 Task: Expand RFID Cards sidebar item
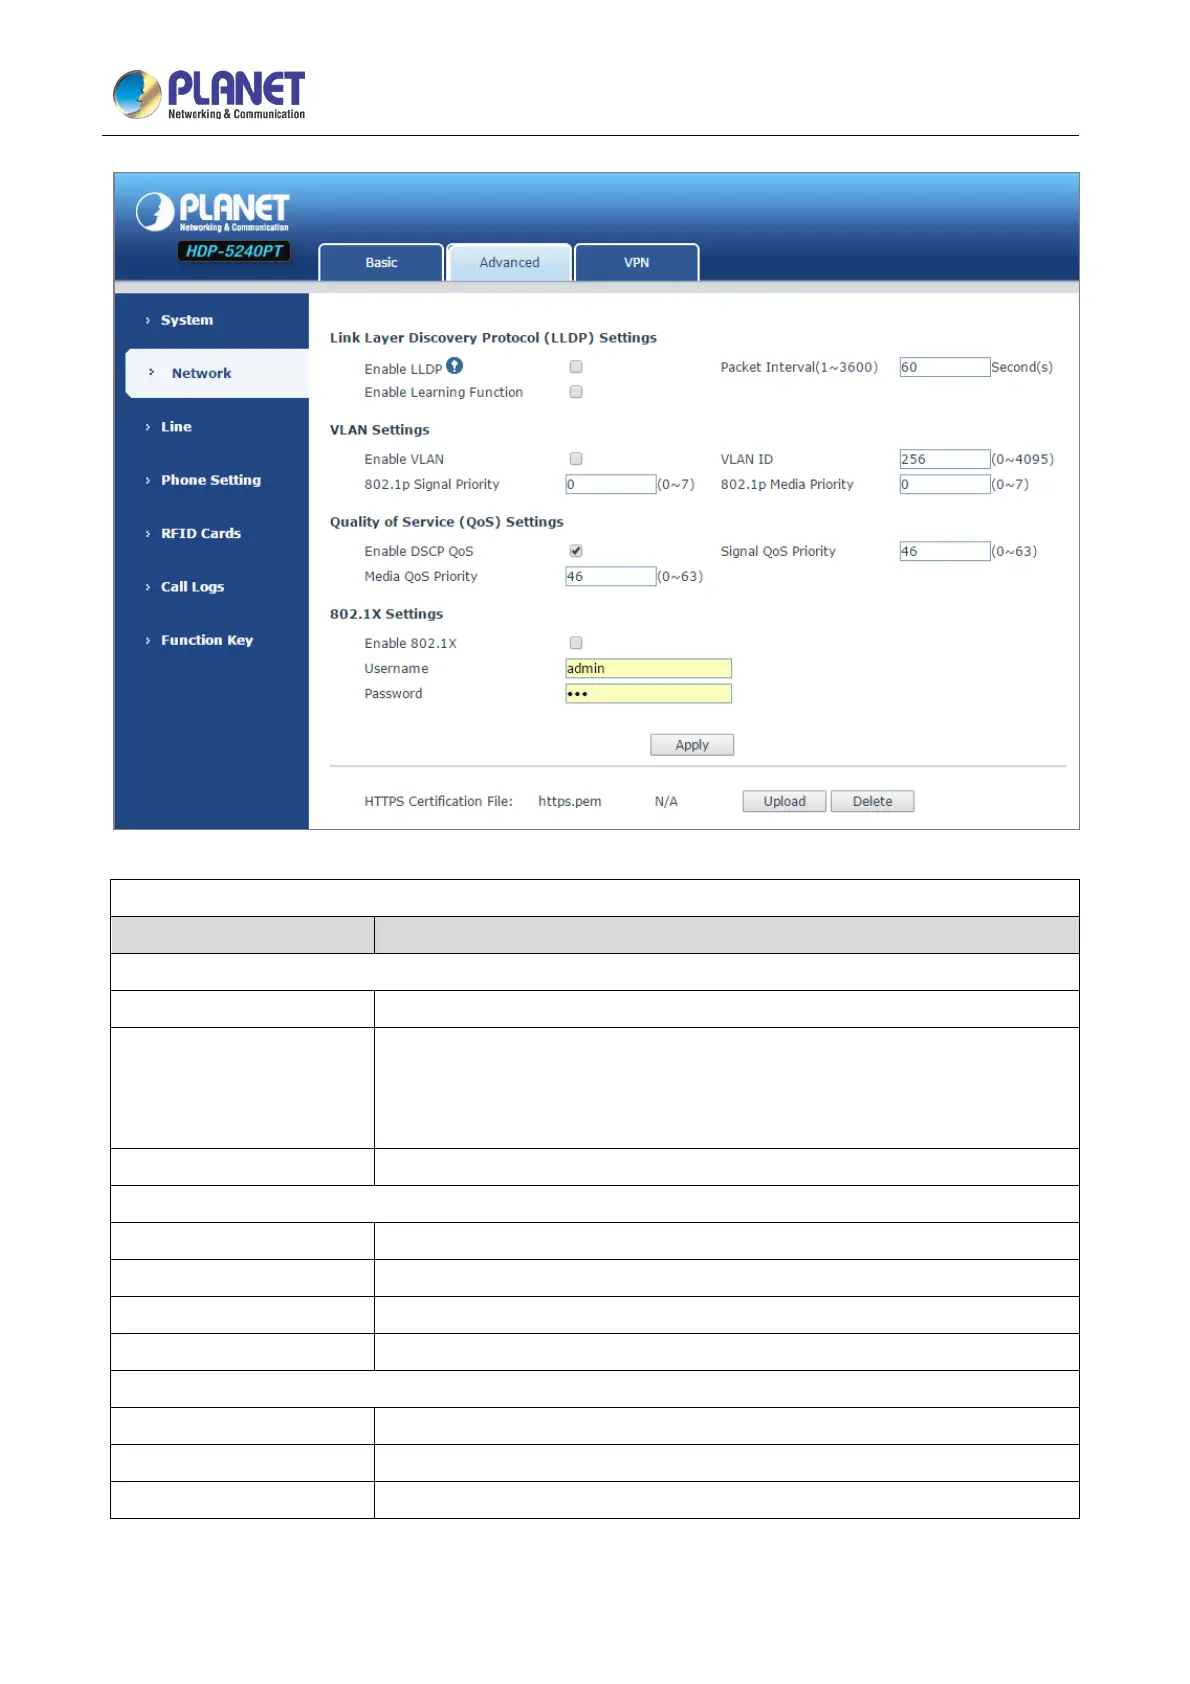pyautogui.click(x=201, y=533)
